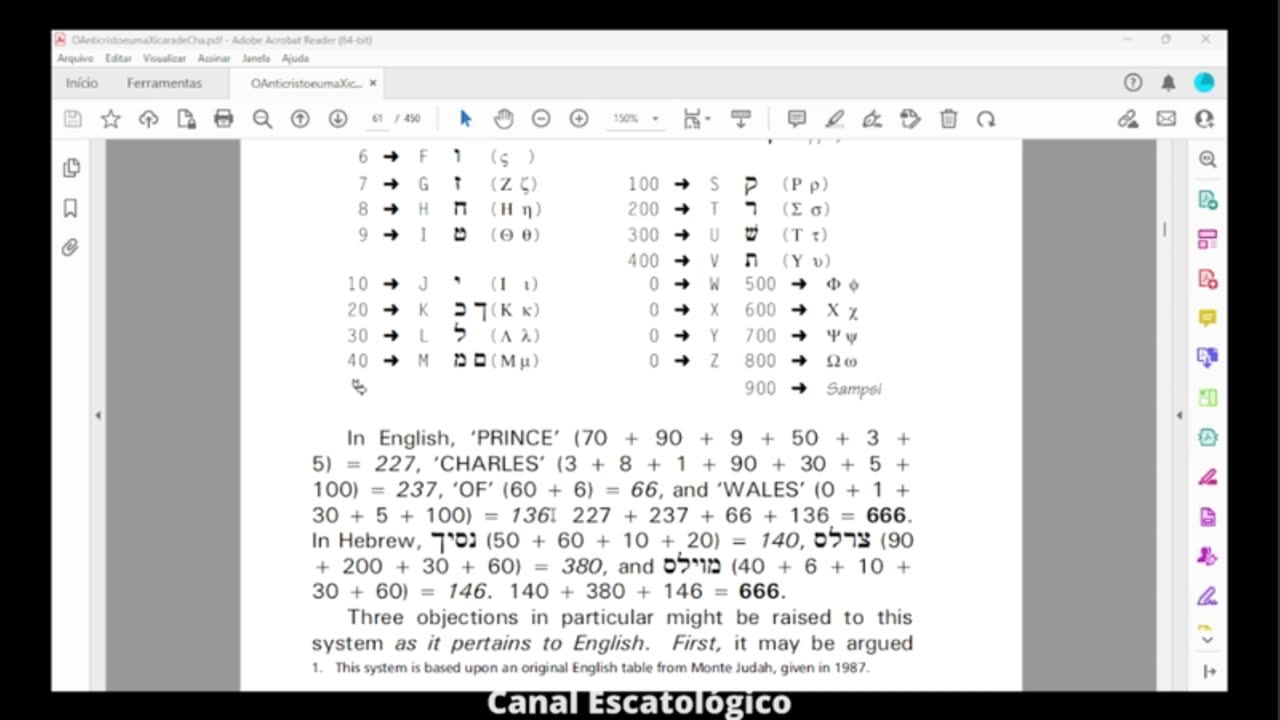This screenshot has height=720, width=1280.
Task: Open Export PDF tool in right pane
Action: click(1208, 200)
